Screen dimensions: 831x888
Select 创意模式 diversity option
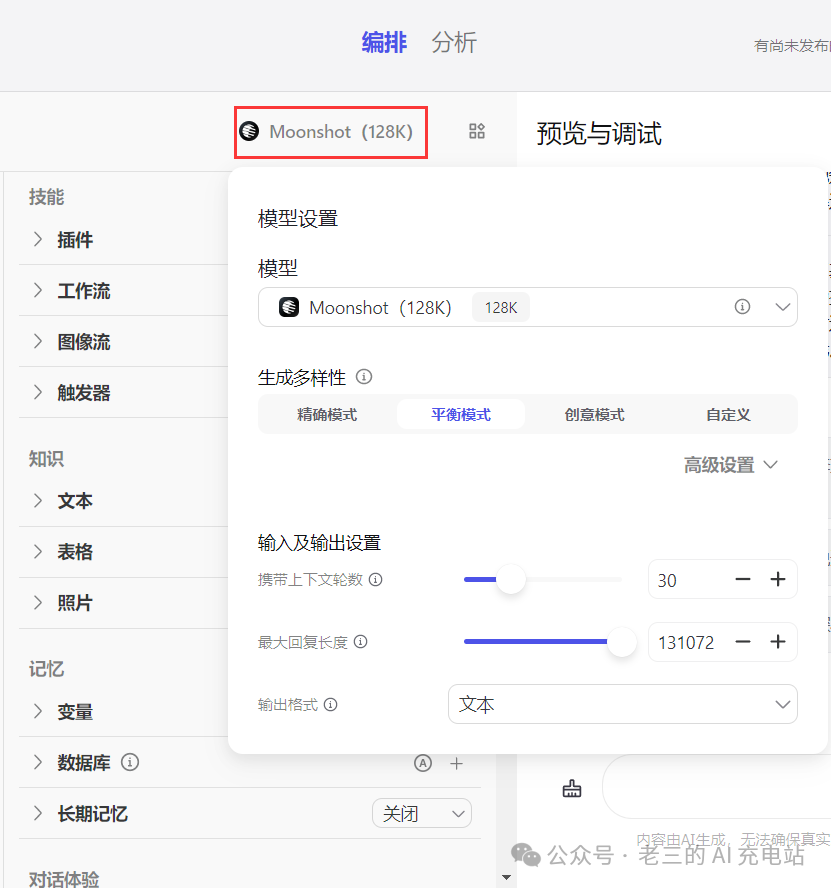[x=594, y=415]
